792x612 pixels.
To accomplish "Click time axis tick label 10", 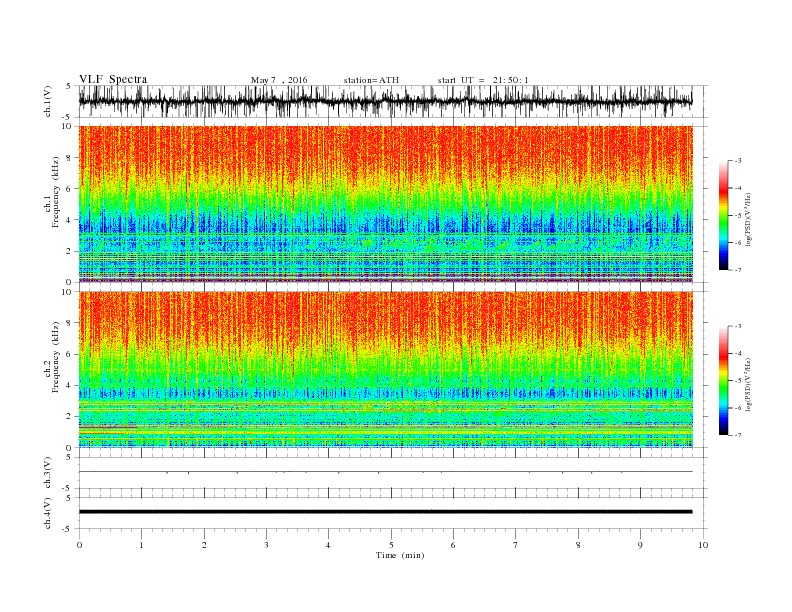I will click(703, 545).
